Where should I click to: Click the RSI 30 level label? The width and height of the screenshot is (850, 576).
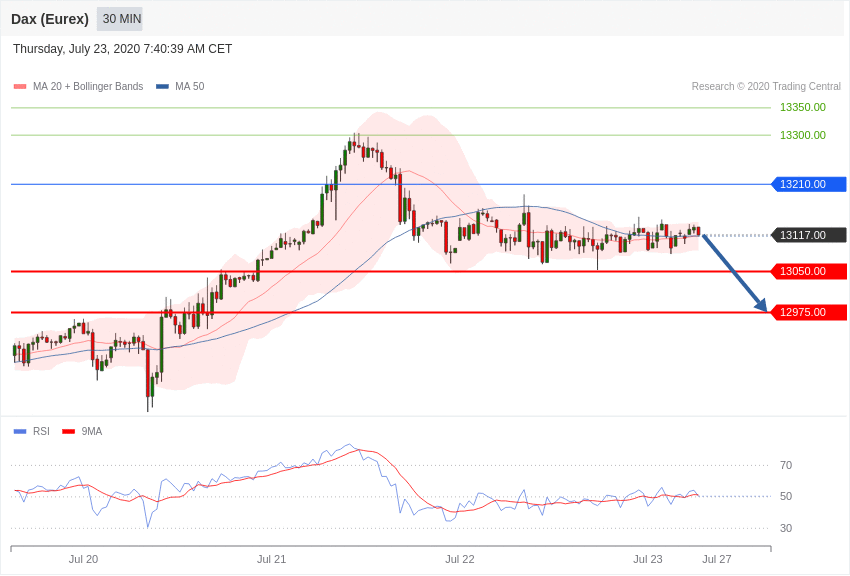click(786, 528)
